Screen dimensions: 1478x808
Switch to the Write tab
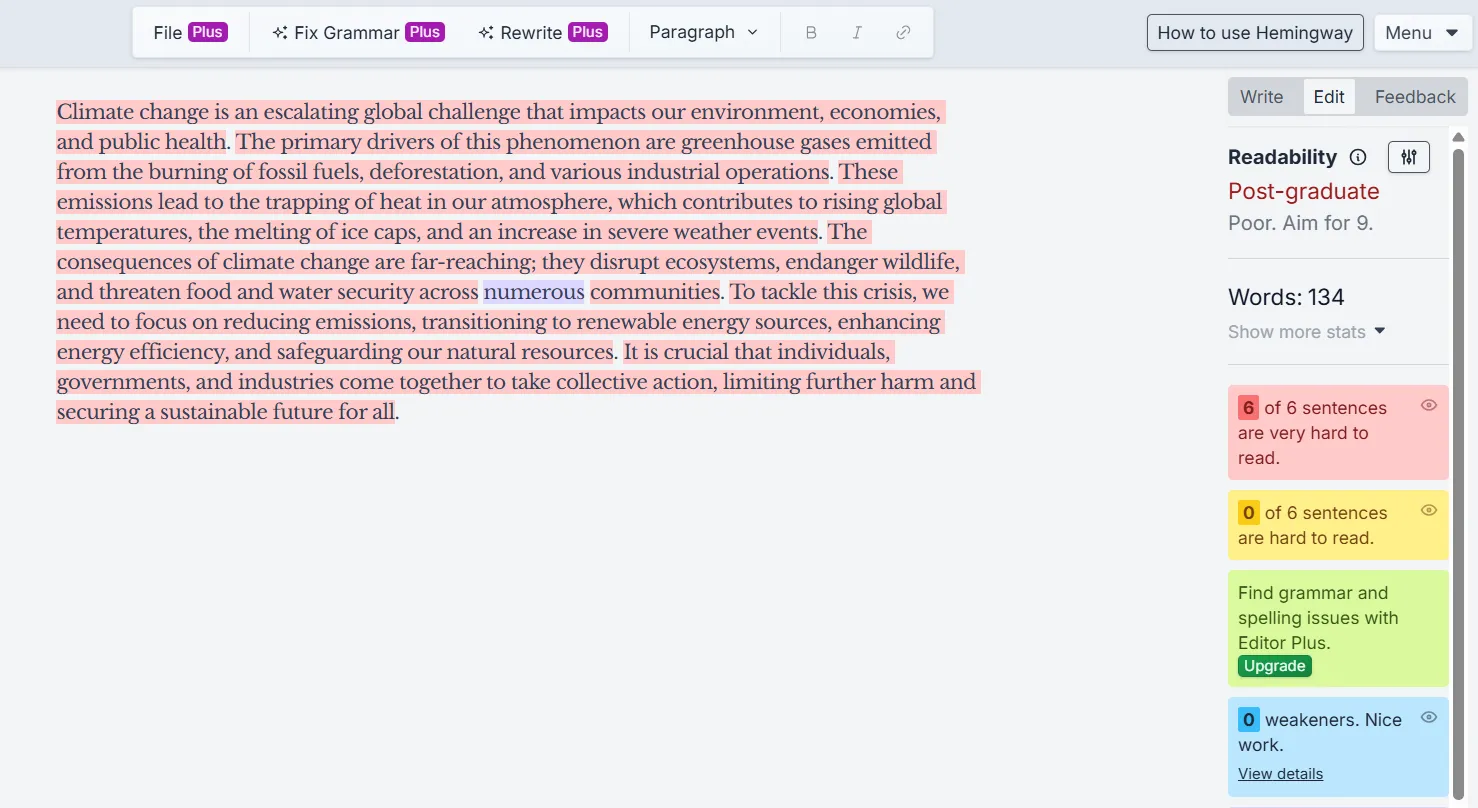pos(1262,96)
